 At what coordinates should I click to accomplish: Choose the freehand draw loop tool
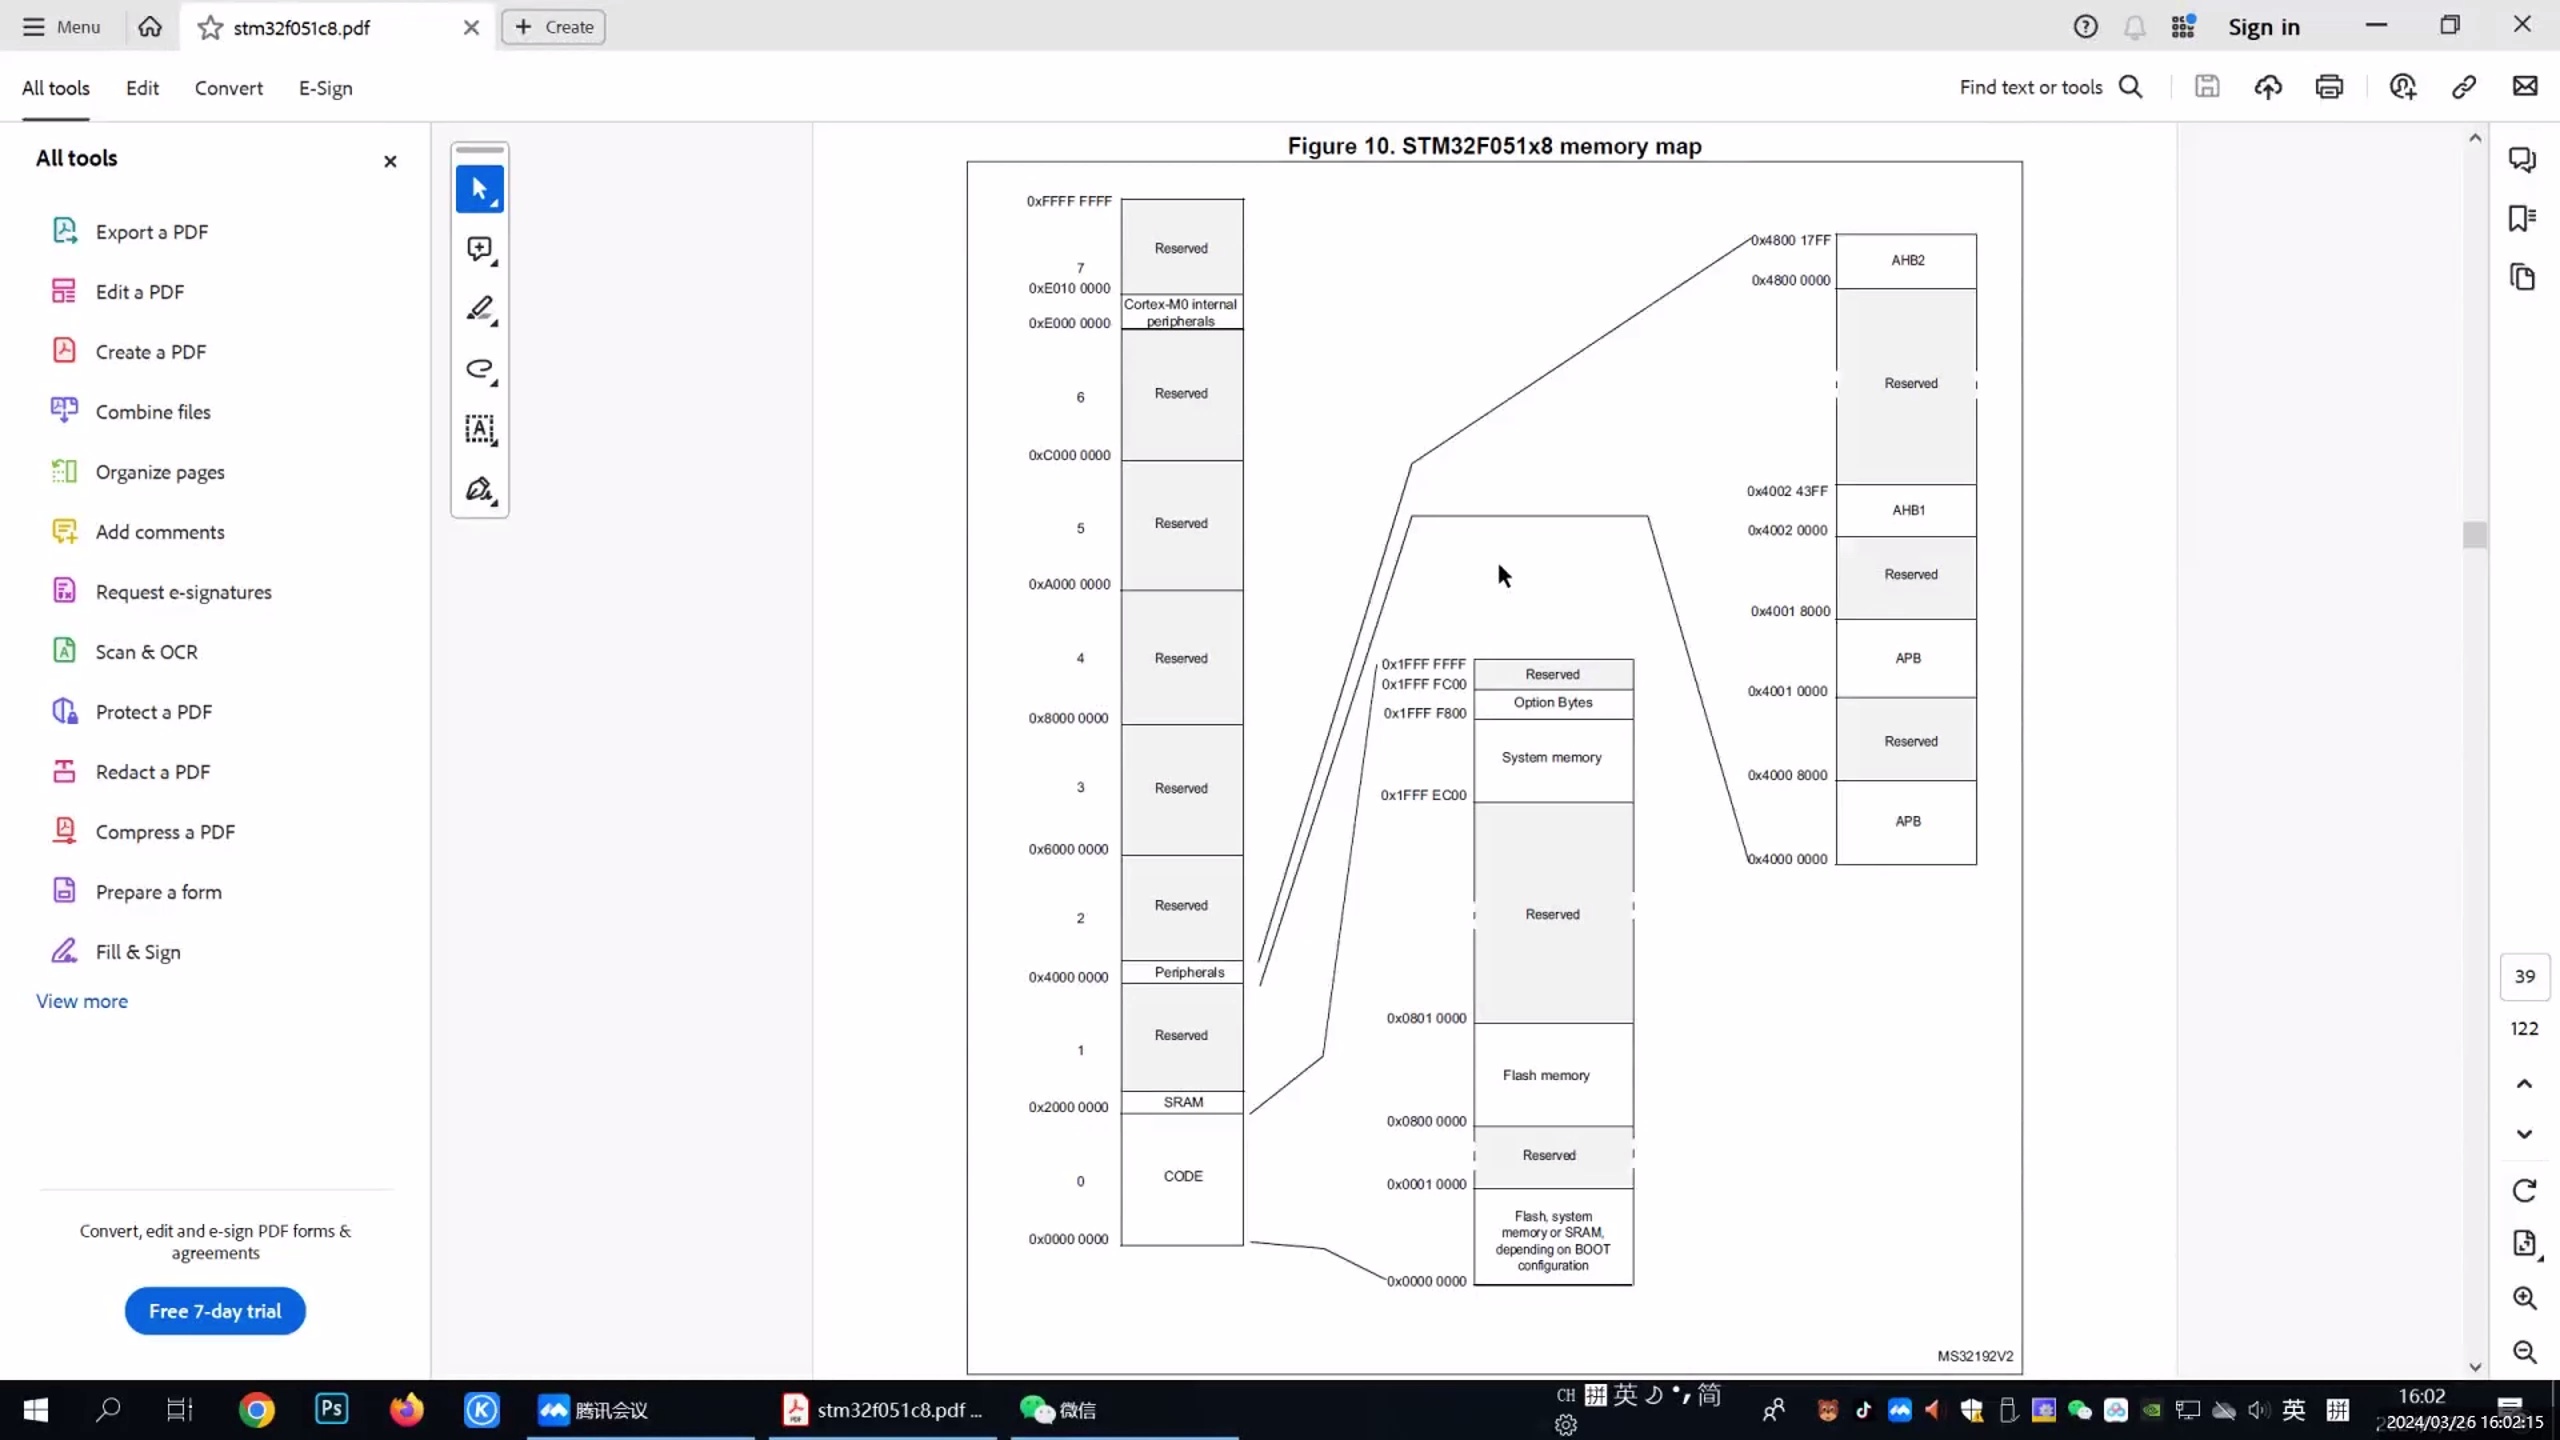(x=479, y=369)
